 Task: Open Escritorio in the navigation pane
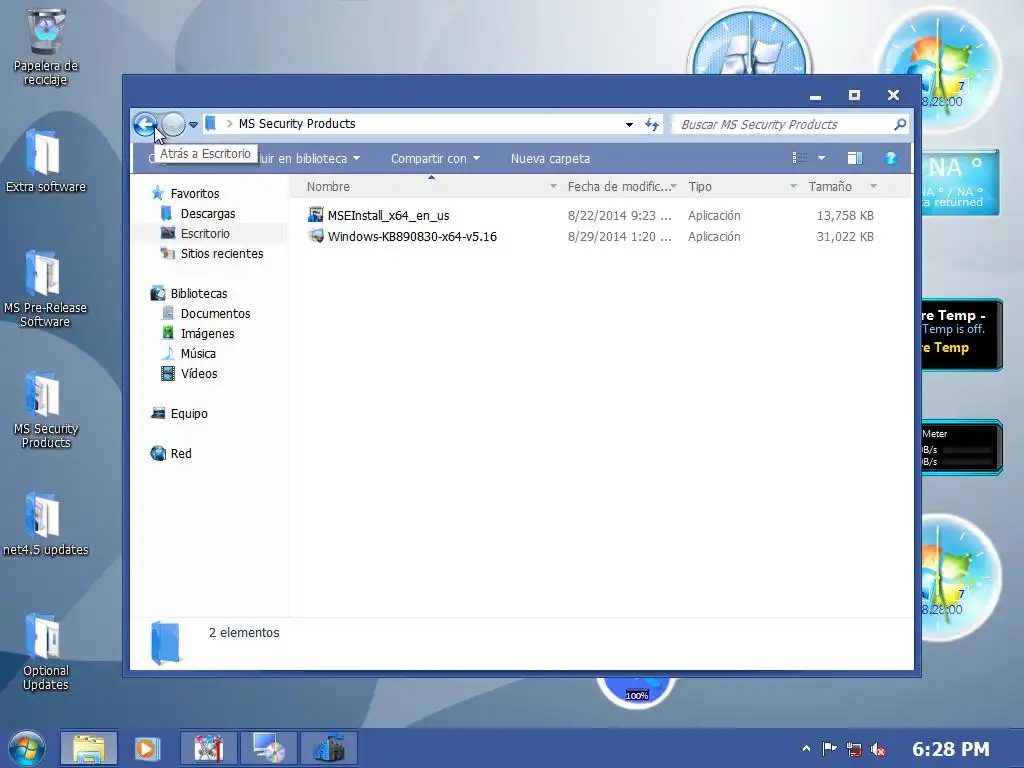click(205, 233)
